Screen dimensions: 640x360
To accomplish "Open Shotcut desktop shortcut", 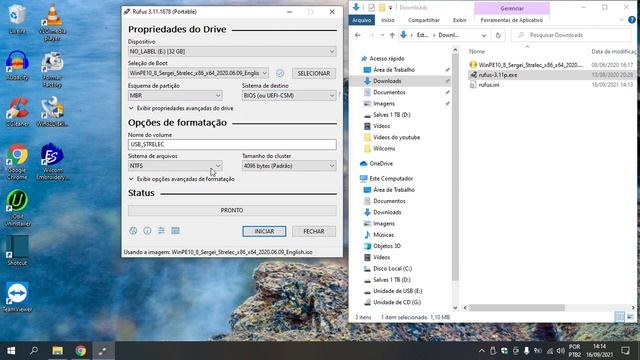I will pyautogui.click(x=17, y=251).
